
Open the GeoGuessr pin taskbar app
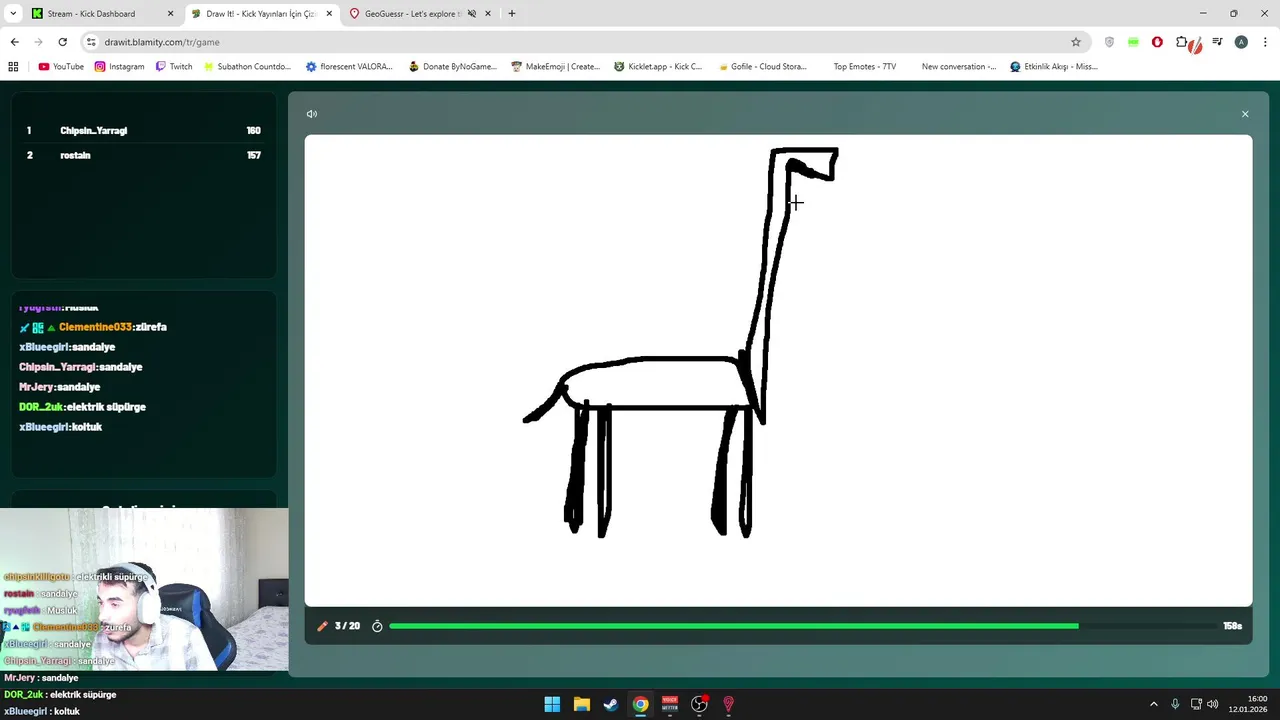click(729, 704)
